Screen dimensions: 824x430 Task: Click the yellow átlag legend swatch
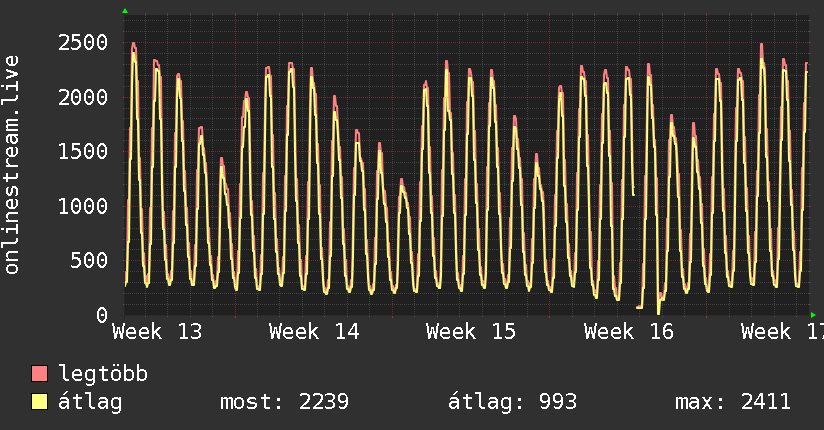tap(39, 402)
